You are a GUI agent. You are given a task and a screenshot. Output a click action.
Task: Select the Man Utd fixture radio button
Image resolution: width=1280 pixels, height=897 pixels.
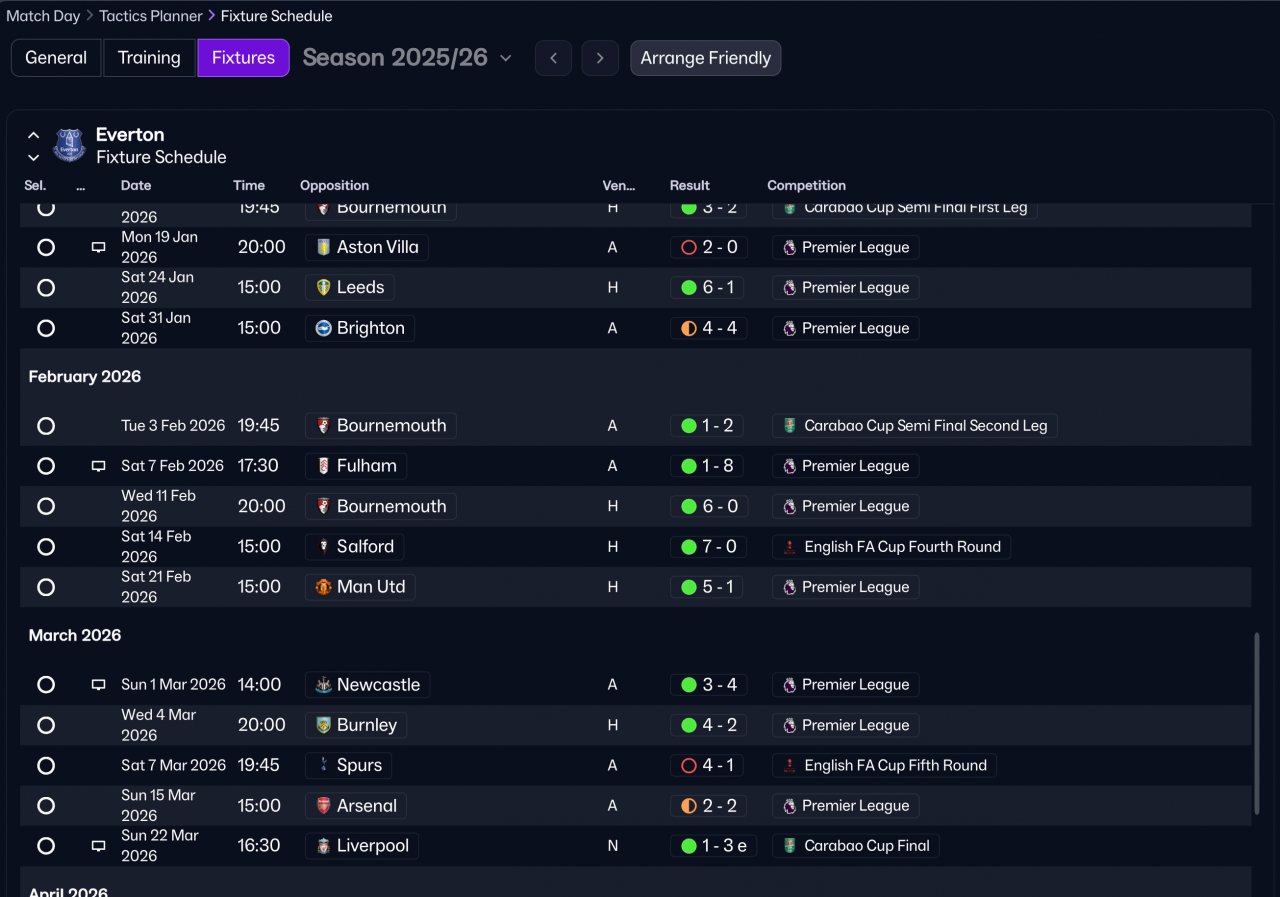tap(46, 587)
